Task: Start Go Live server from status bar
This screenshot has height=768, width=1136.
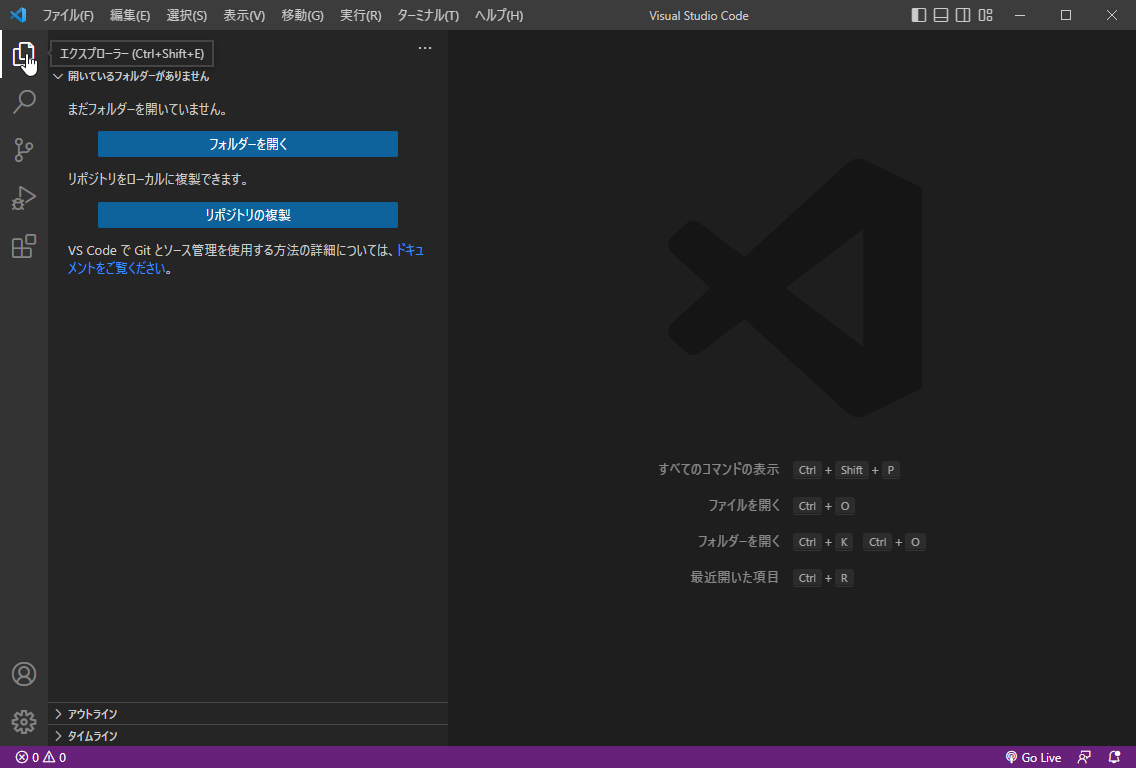Action: pos(1033,757)
